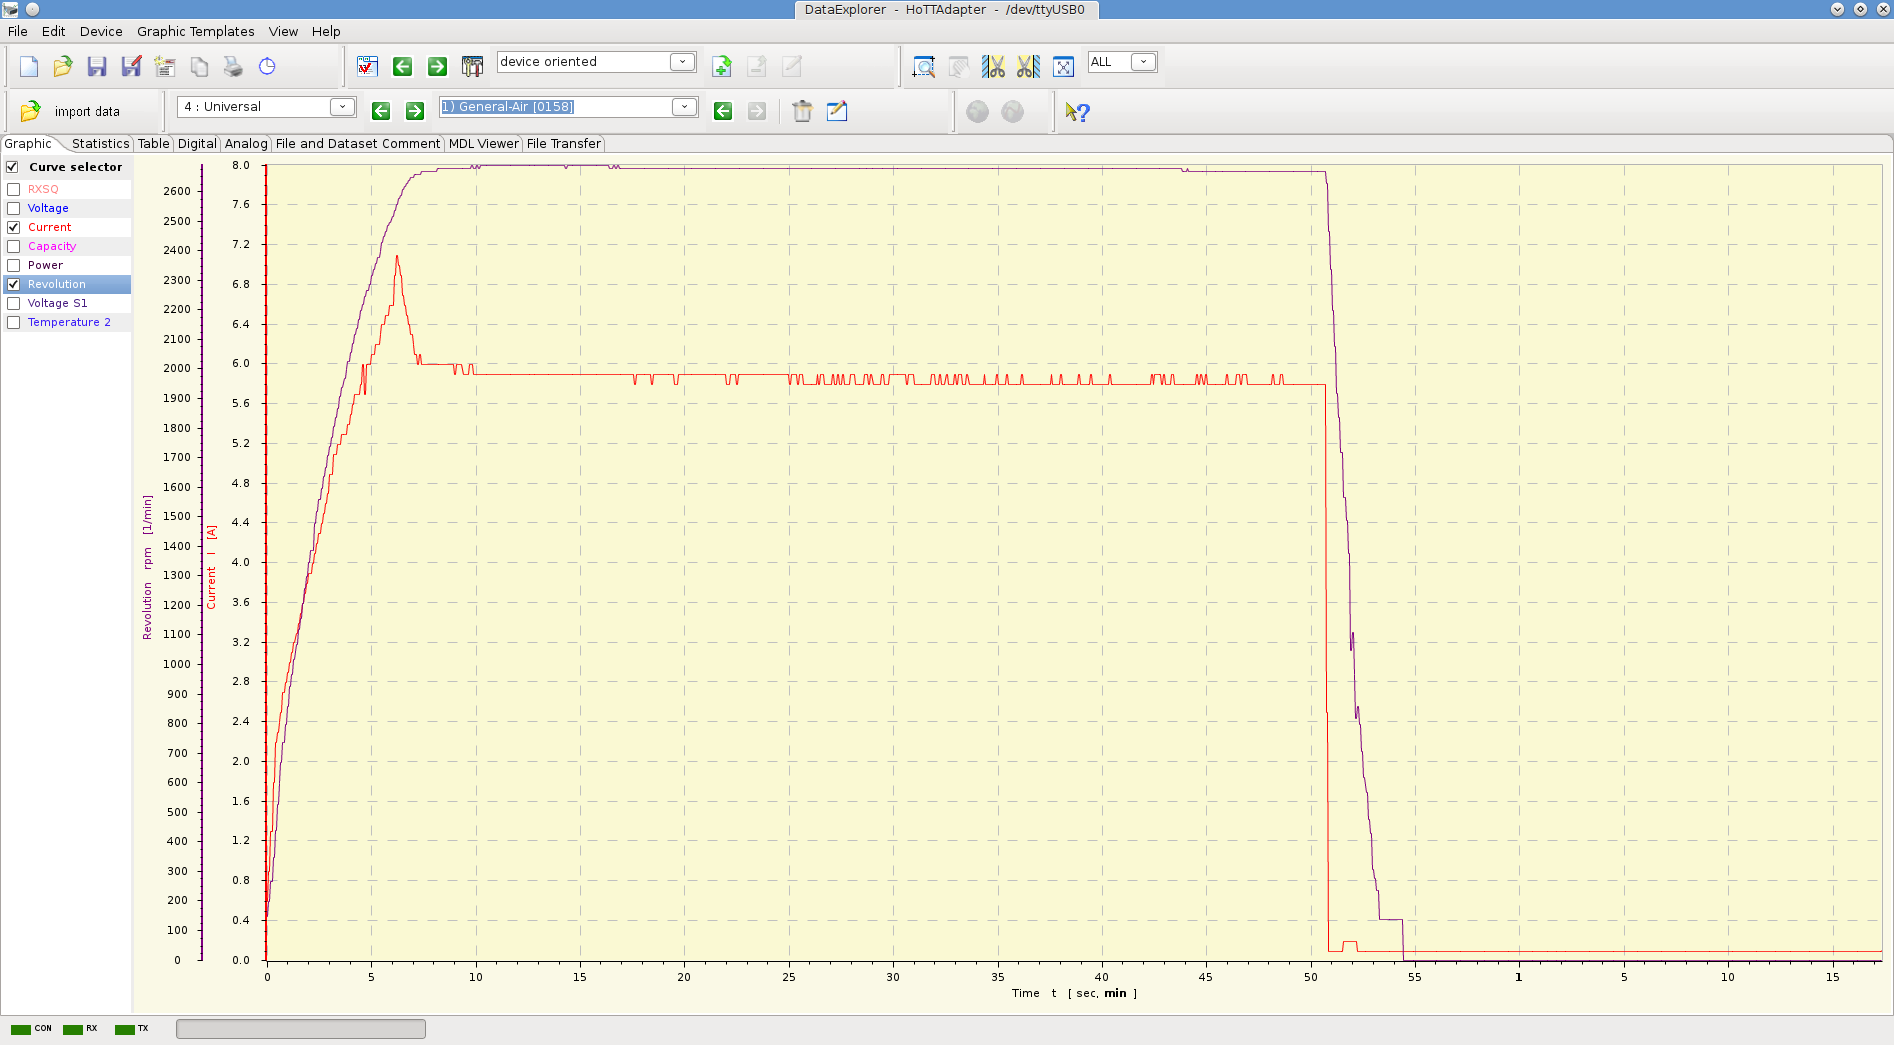Image resolution: width=1894 pixels, height=1045 pixels.
Task: Open the 'device oriented' dropdown
Action: [682, 62]
